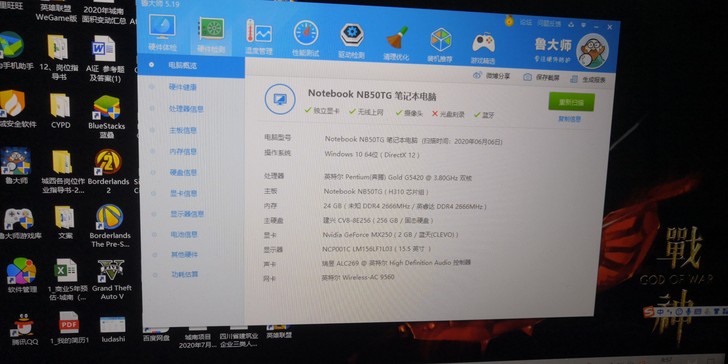Select 内存信息 in the sidebar
The width and height of the screenshot is (728, 364).
coord(183,151)
